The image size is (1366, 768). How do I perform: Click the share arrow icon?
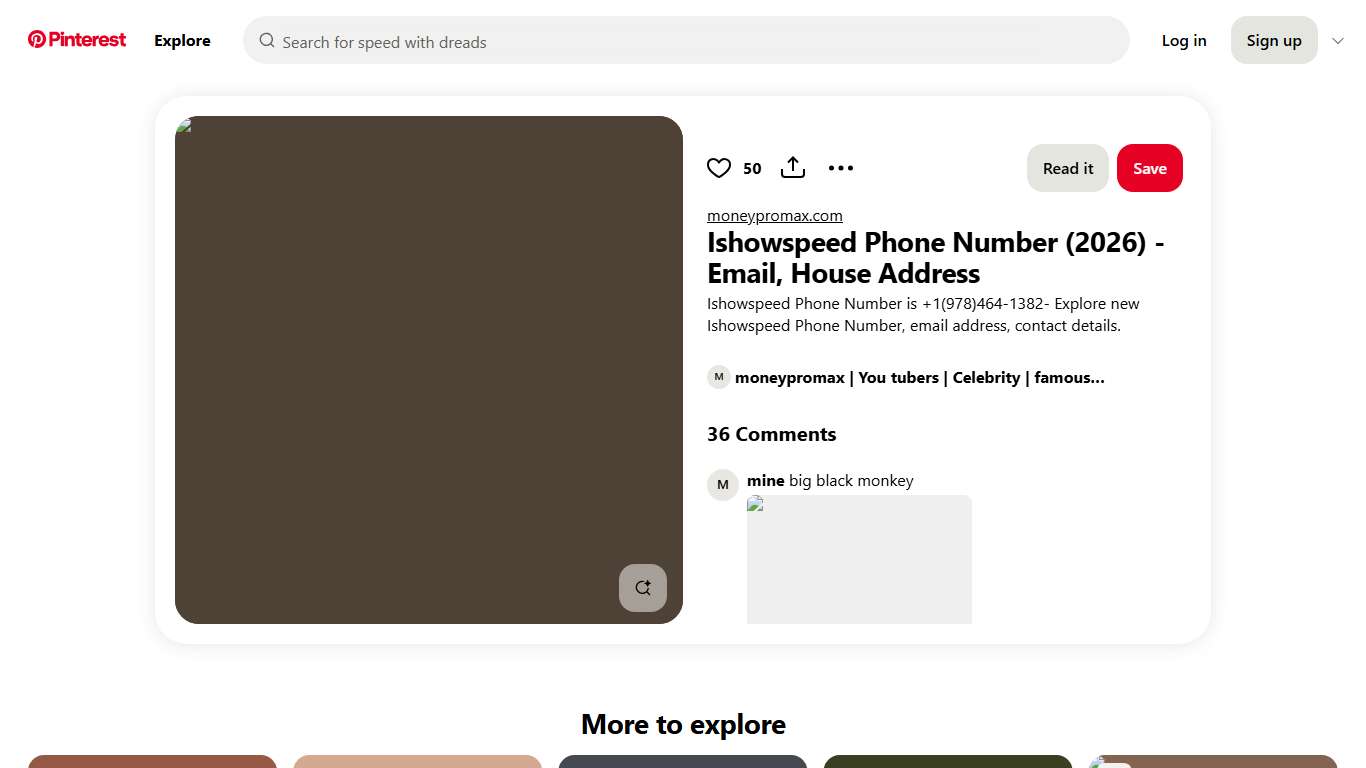(792, 167)
